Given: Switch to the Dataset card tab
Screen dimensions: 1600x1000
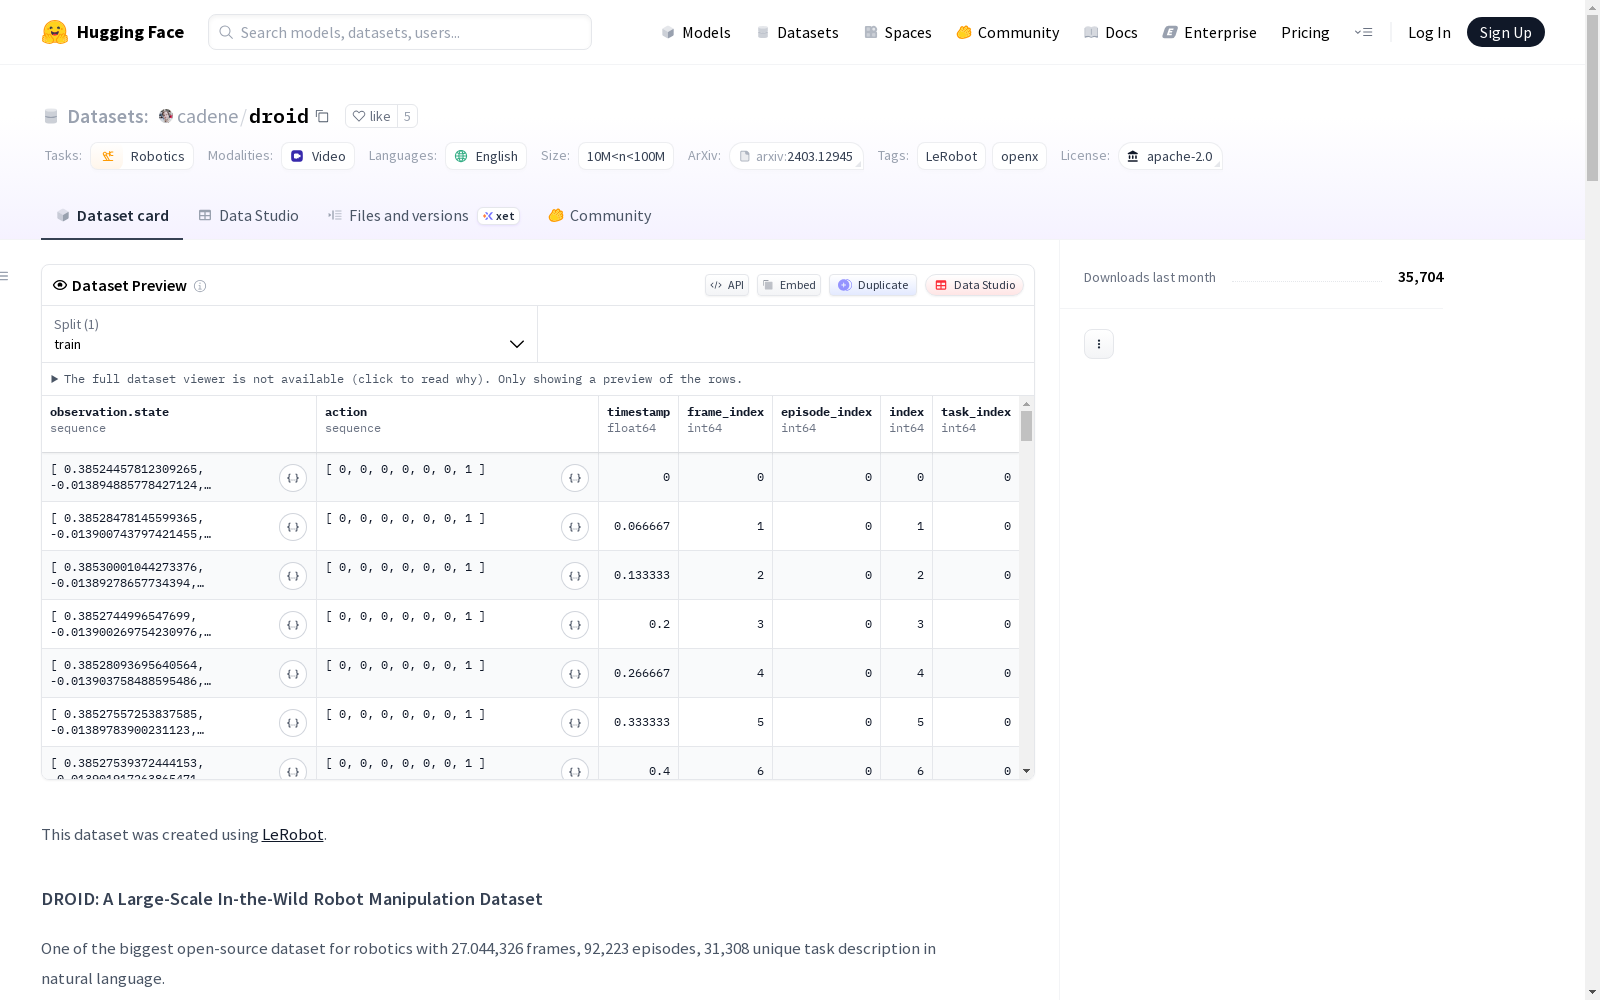Looking at the screenshot, I should click(112, 216).
